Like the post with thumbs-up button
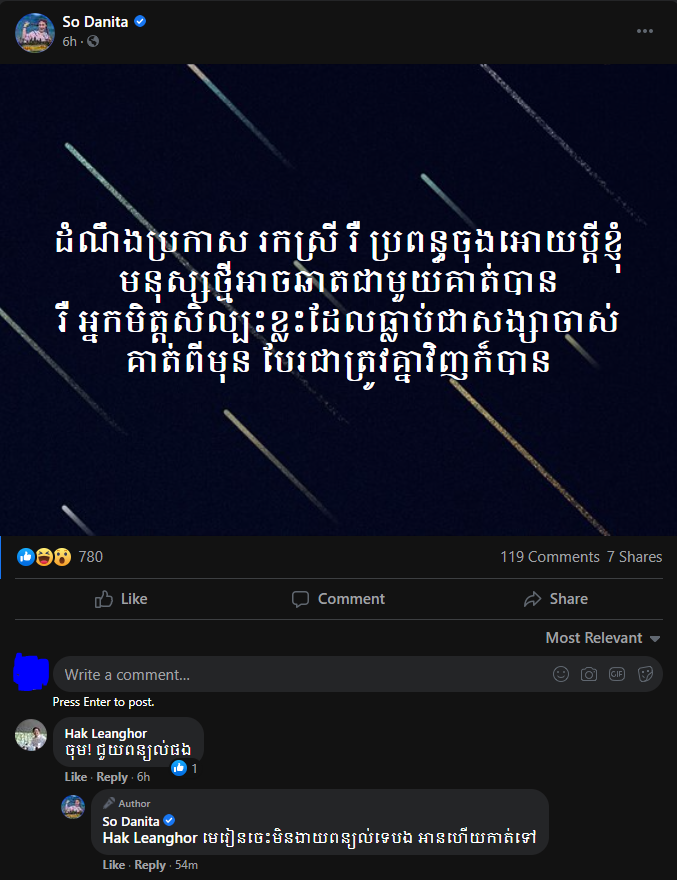The image size is (677, 880). (121, 599)
